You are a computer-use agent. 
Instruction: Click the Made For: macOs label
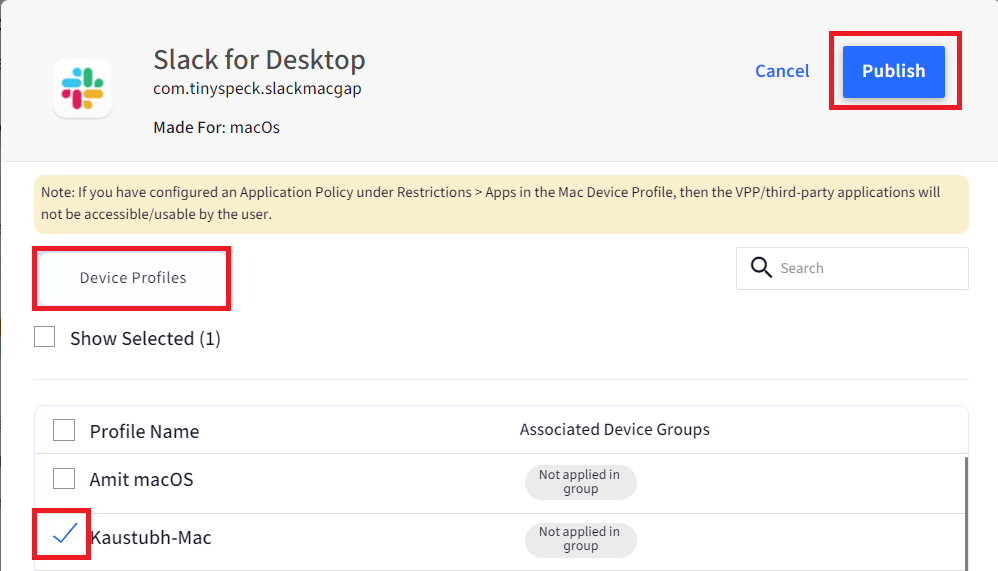[x=216, y=127]
